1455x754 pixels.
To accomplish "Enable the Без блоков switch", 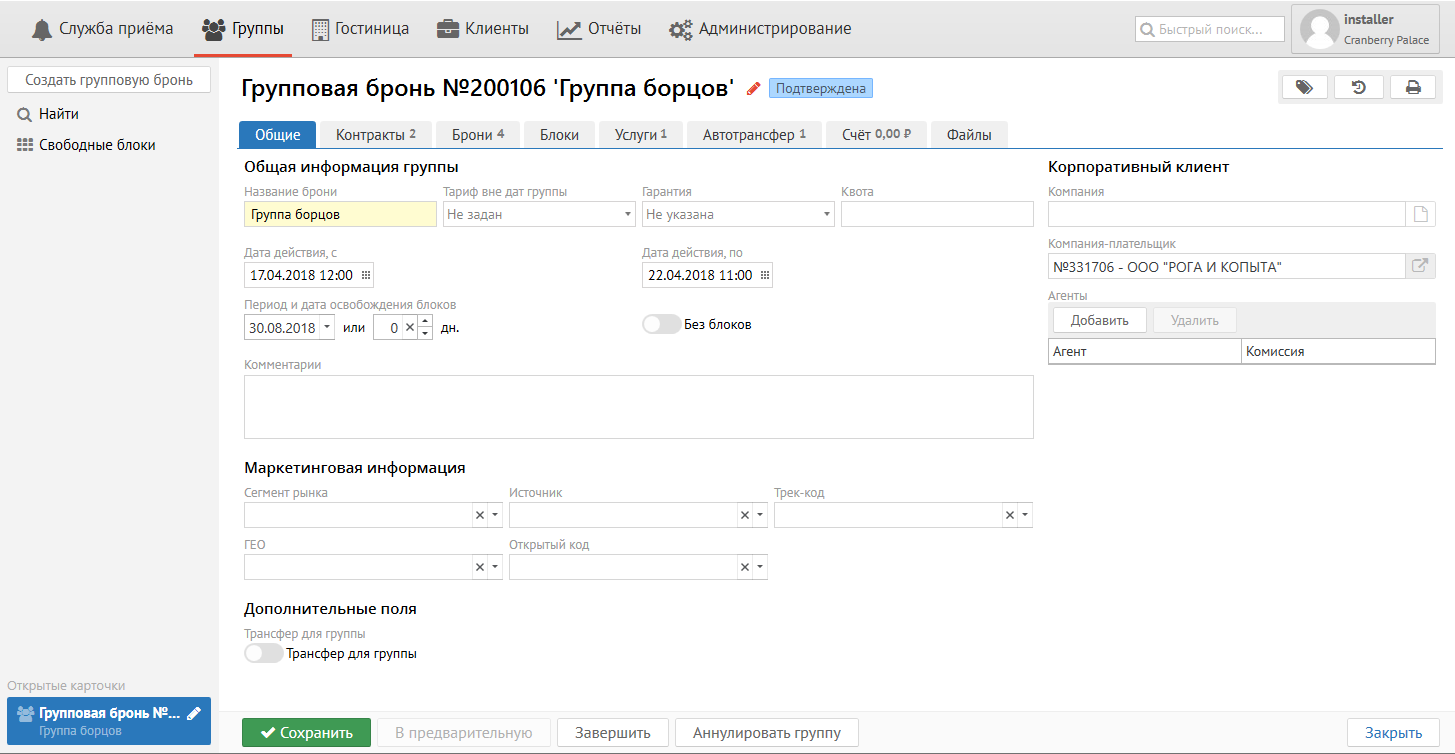I will coord(661,325).
